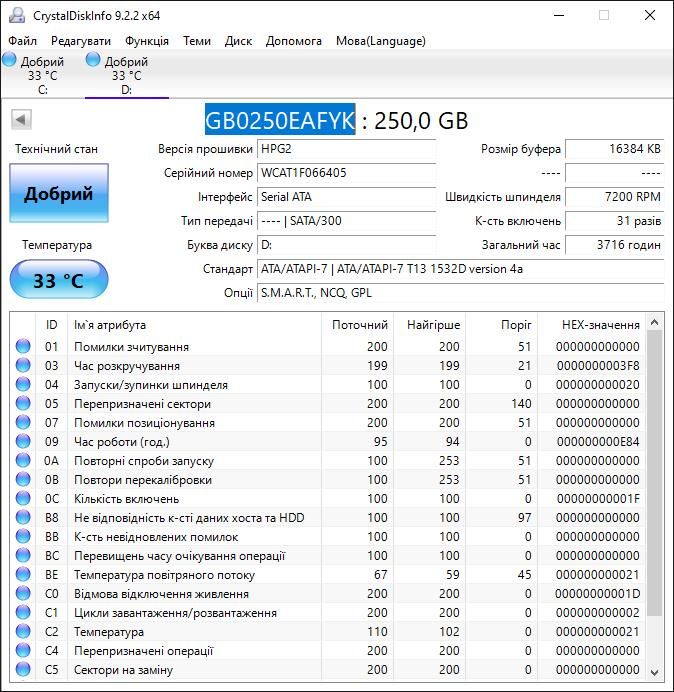This screenshot has height=692, width=674.
Task: Click the 31 разів power-on count field
Action: [x=614, y=221]
